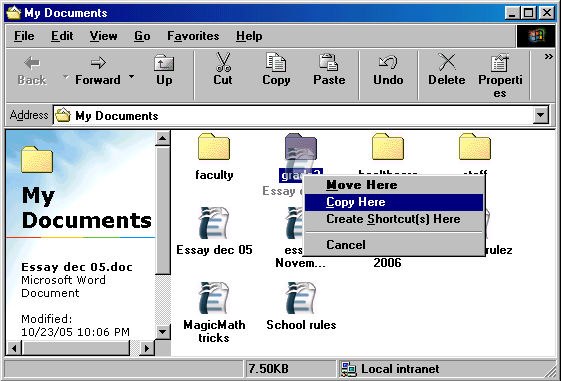This screenshot has width=561, height=381.
Task: Click the My Documents title bar icon
Action: click(14, 13)
